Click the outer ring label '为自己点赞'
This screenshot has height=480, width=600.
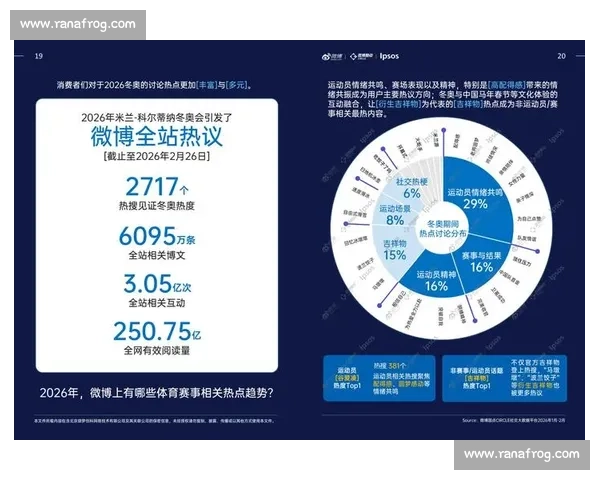(x=530, y=219)
